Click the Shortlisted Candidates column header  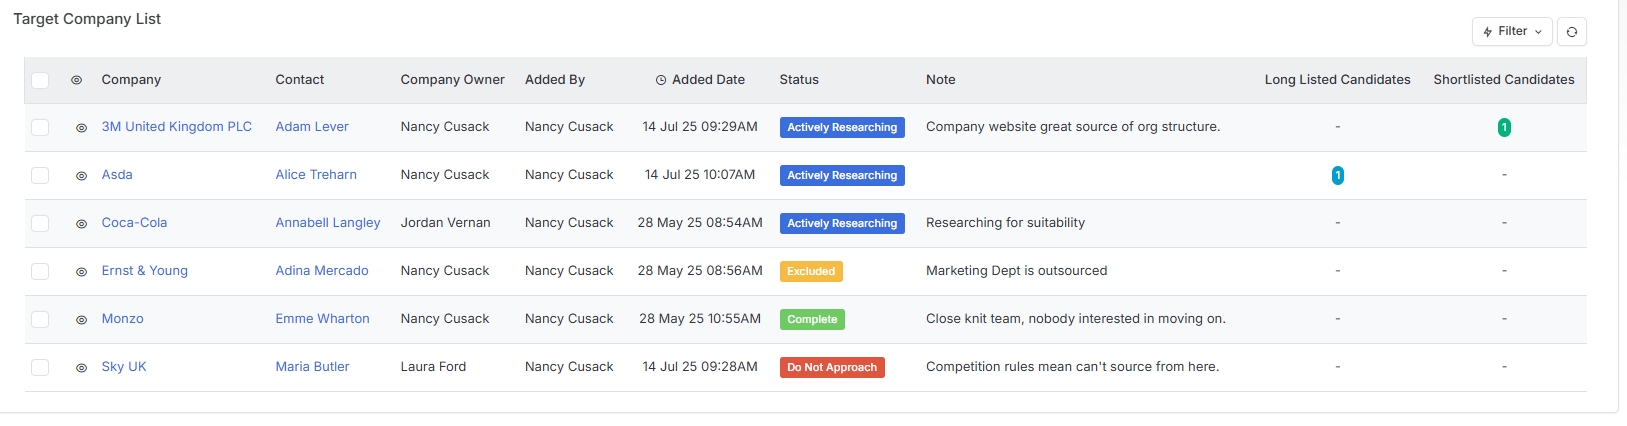coord(1504,80)
